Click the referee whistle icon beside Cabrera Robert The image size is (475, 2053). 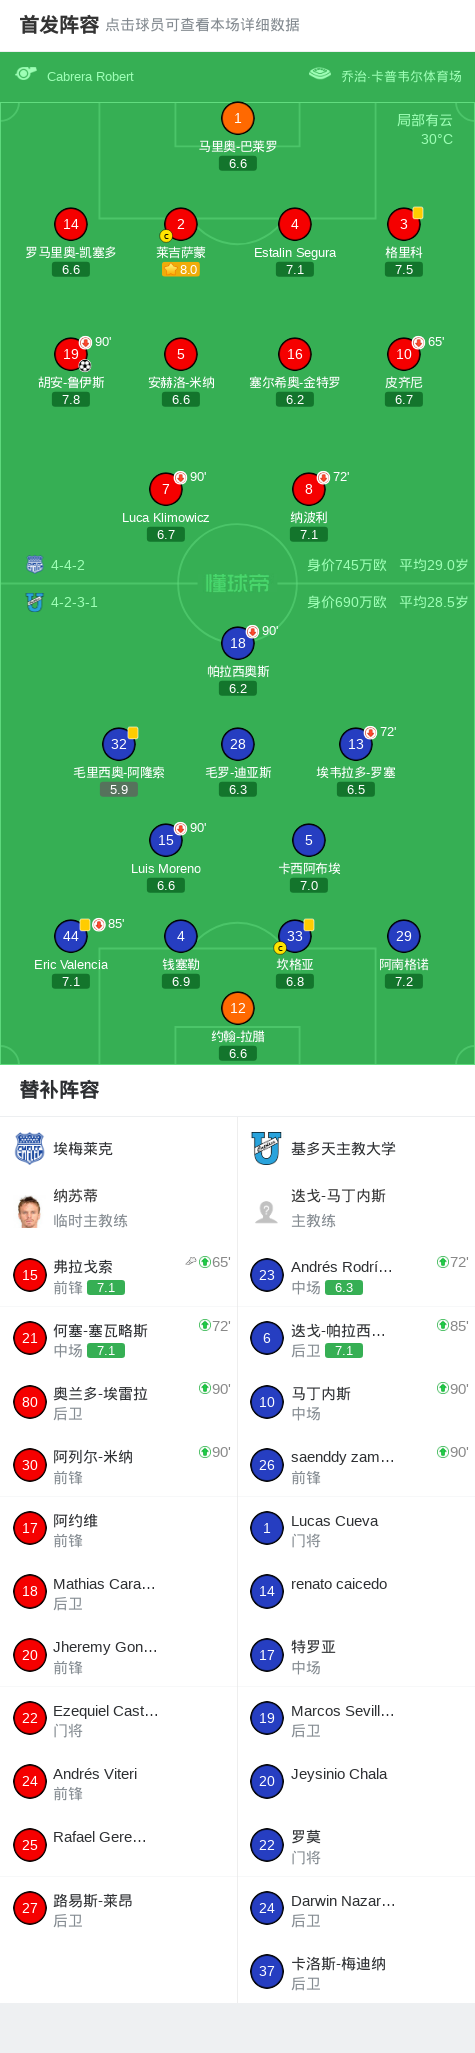[x=26, y=74]
